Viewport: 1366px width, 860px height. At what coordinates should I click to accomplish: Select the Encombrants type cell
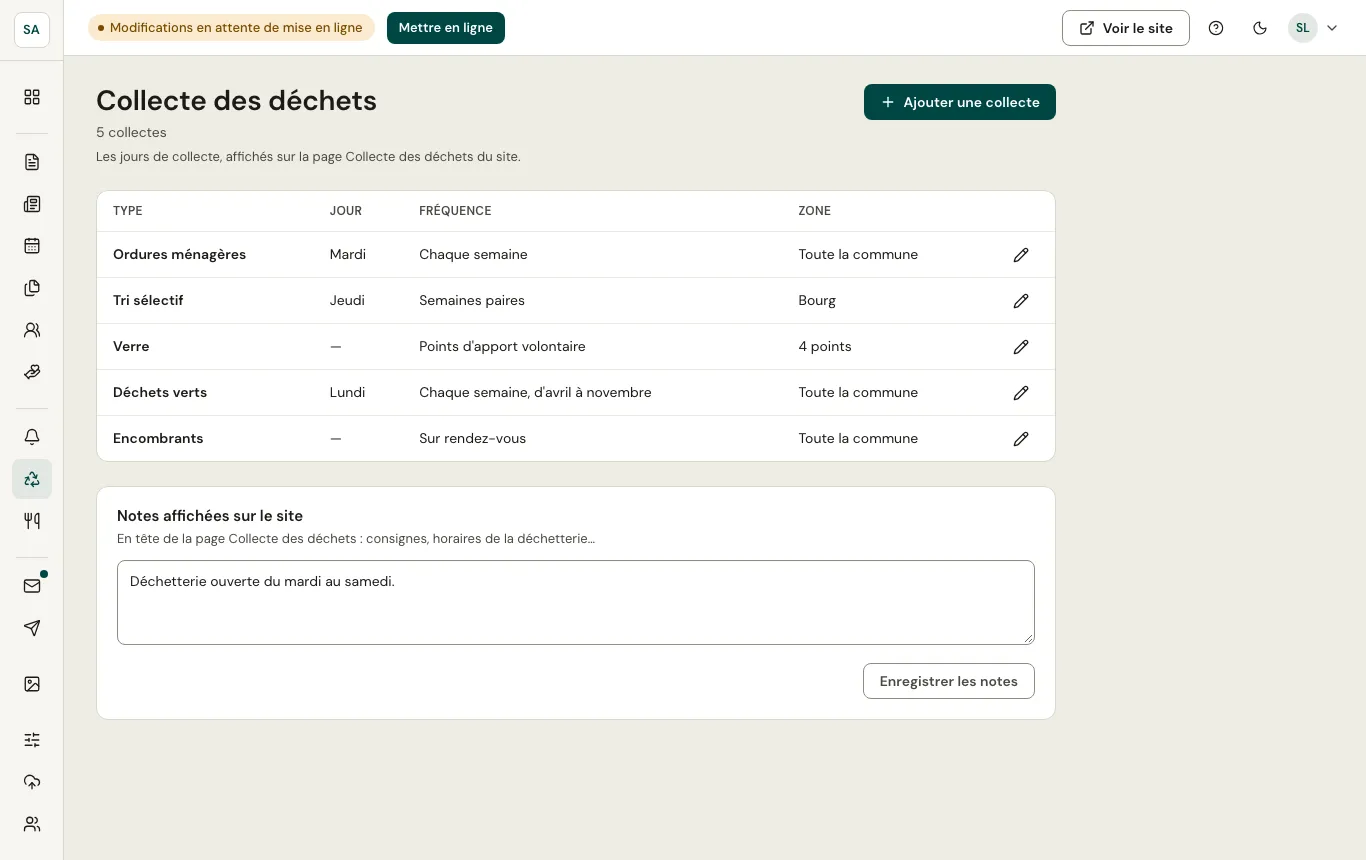pos(158,438)
